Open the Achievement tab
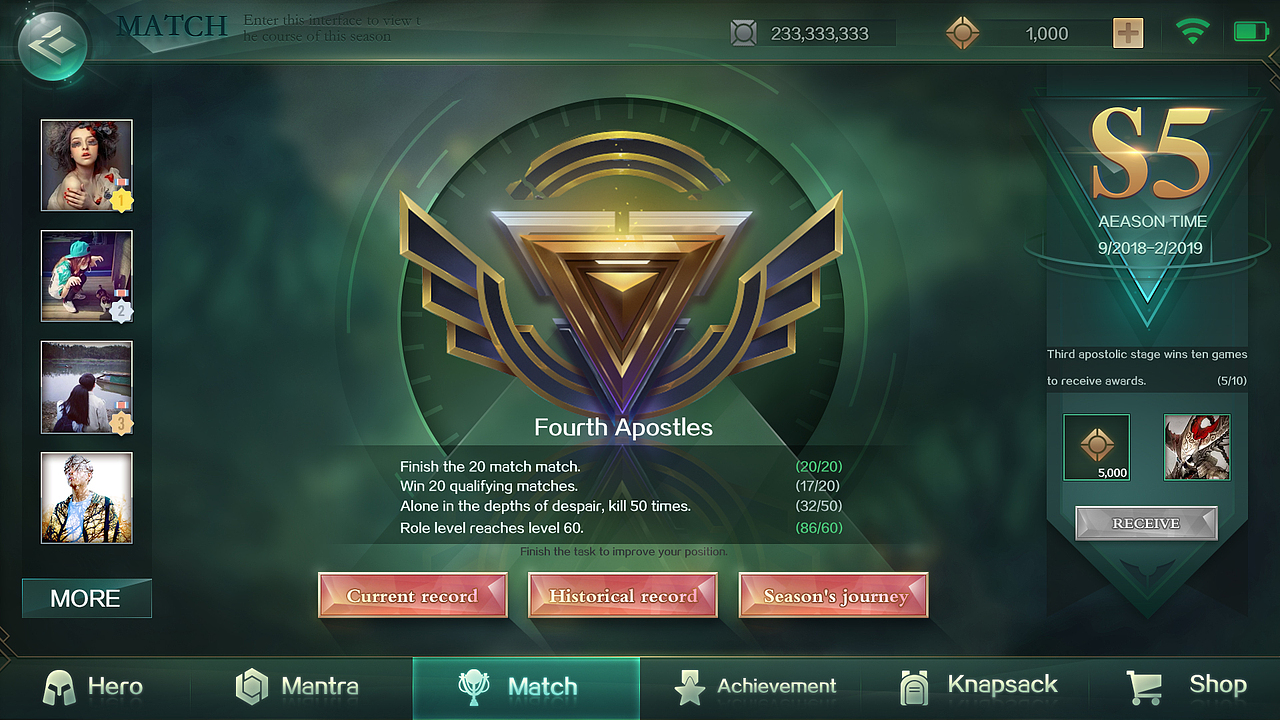Image resolution: width=1280 pixels, height=720 pixels. pos(755,687)
